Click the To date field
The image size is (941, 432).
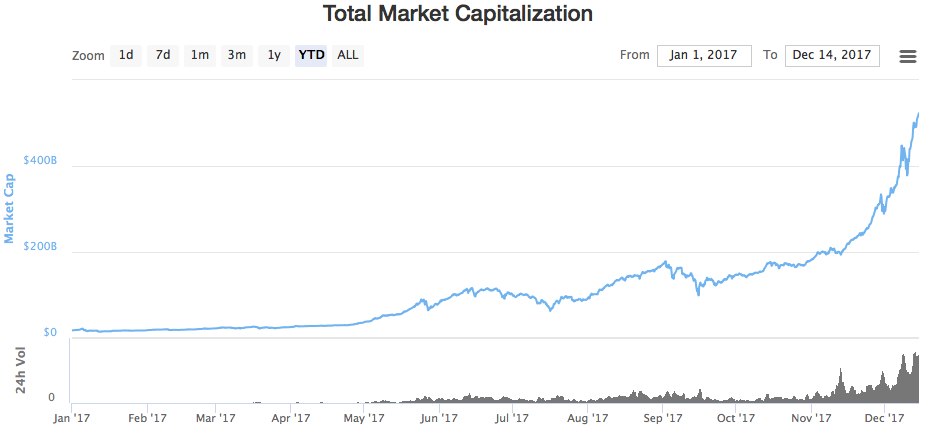[x=832, y=55]
